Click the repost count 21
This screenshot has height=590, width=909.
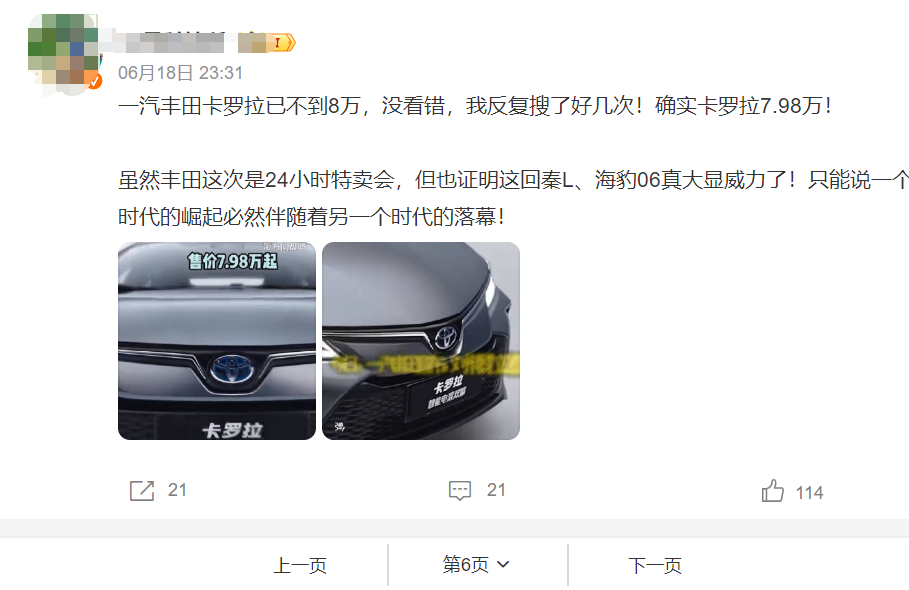click(x=177, y=490)
